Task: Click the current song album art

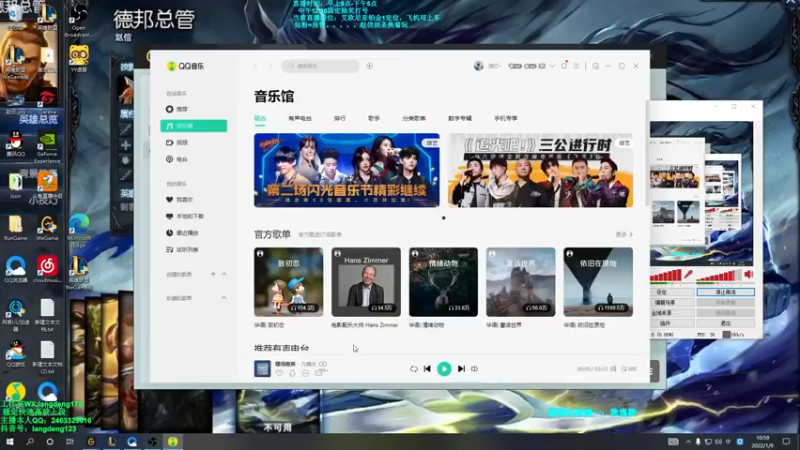Action: 262,369
